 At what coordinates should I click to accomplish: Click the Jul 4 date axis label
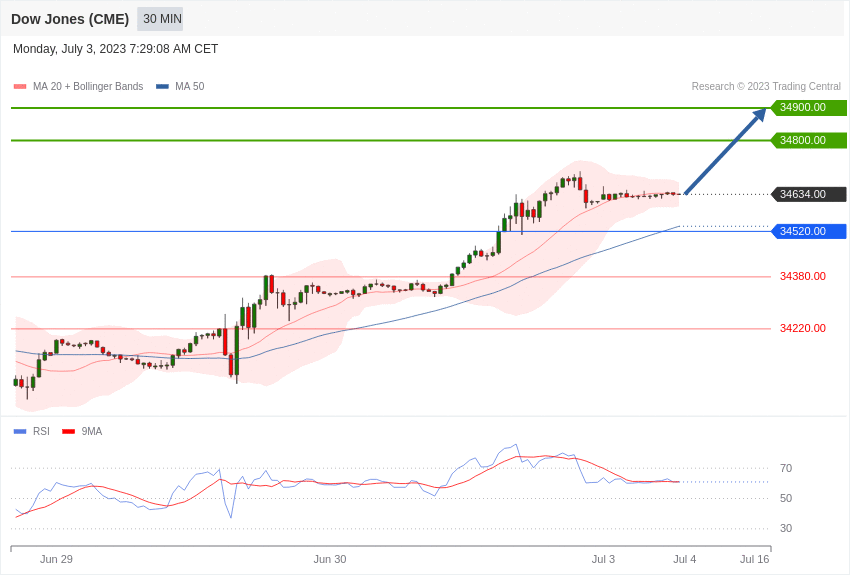click(x=685, y=559)
